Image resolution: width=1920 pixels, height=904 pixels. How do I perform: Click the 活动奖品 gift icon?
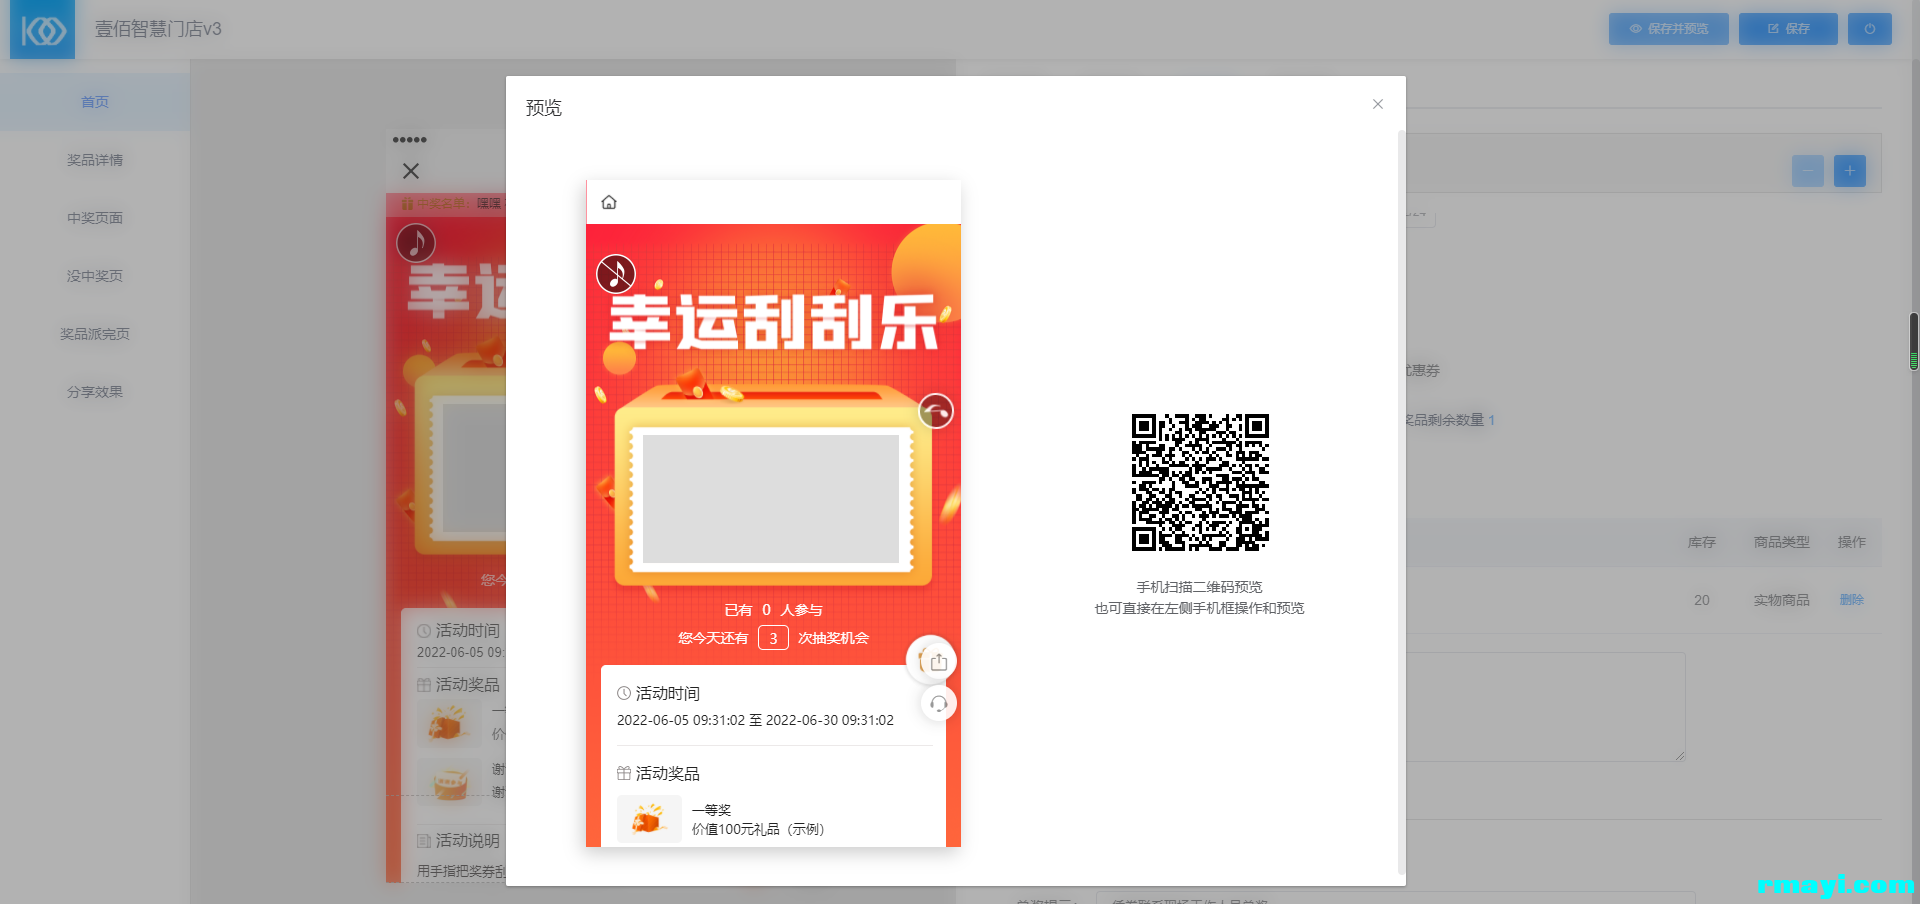[624, 773]
